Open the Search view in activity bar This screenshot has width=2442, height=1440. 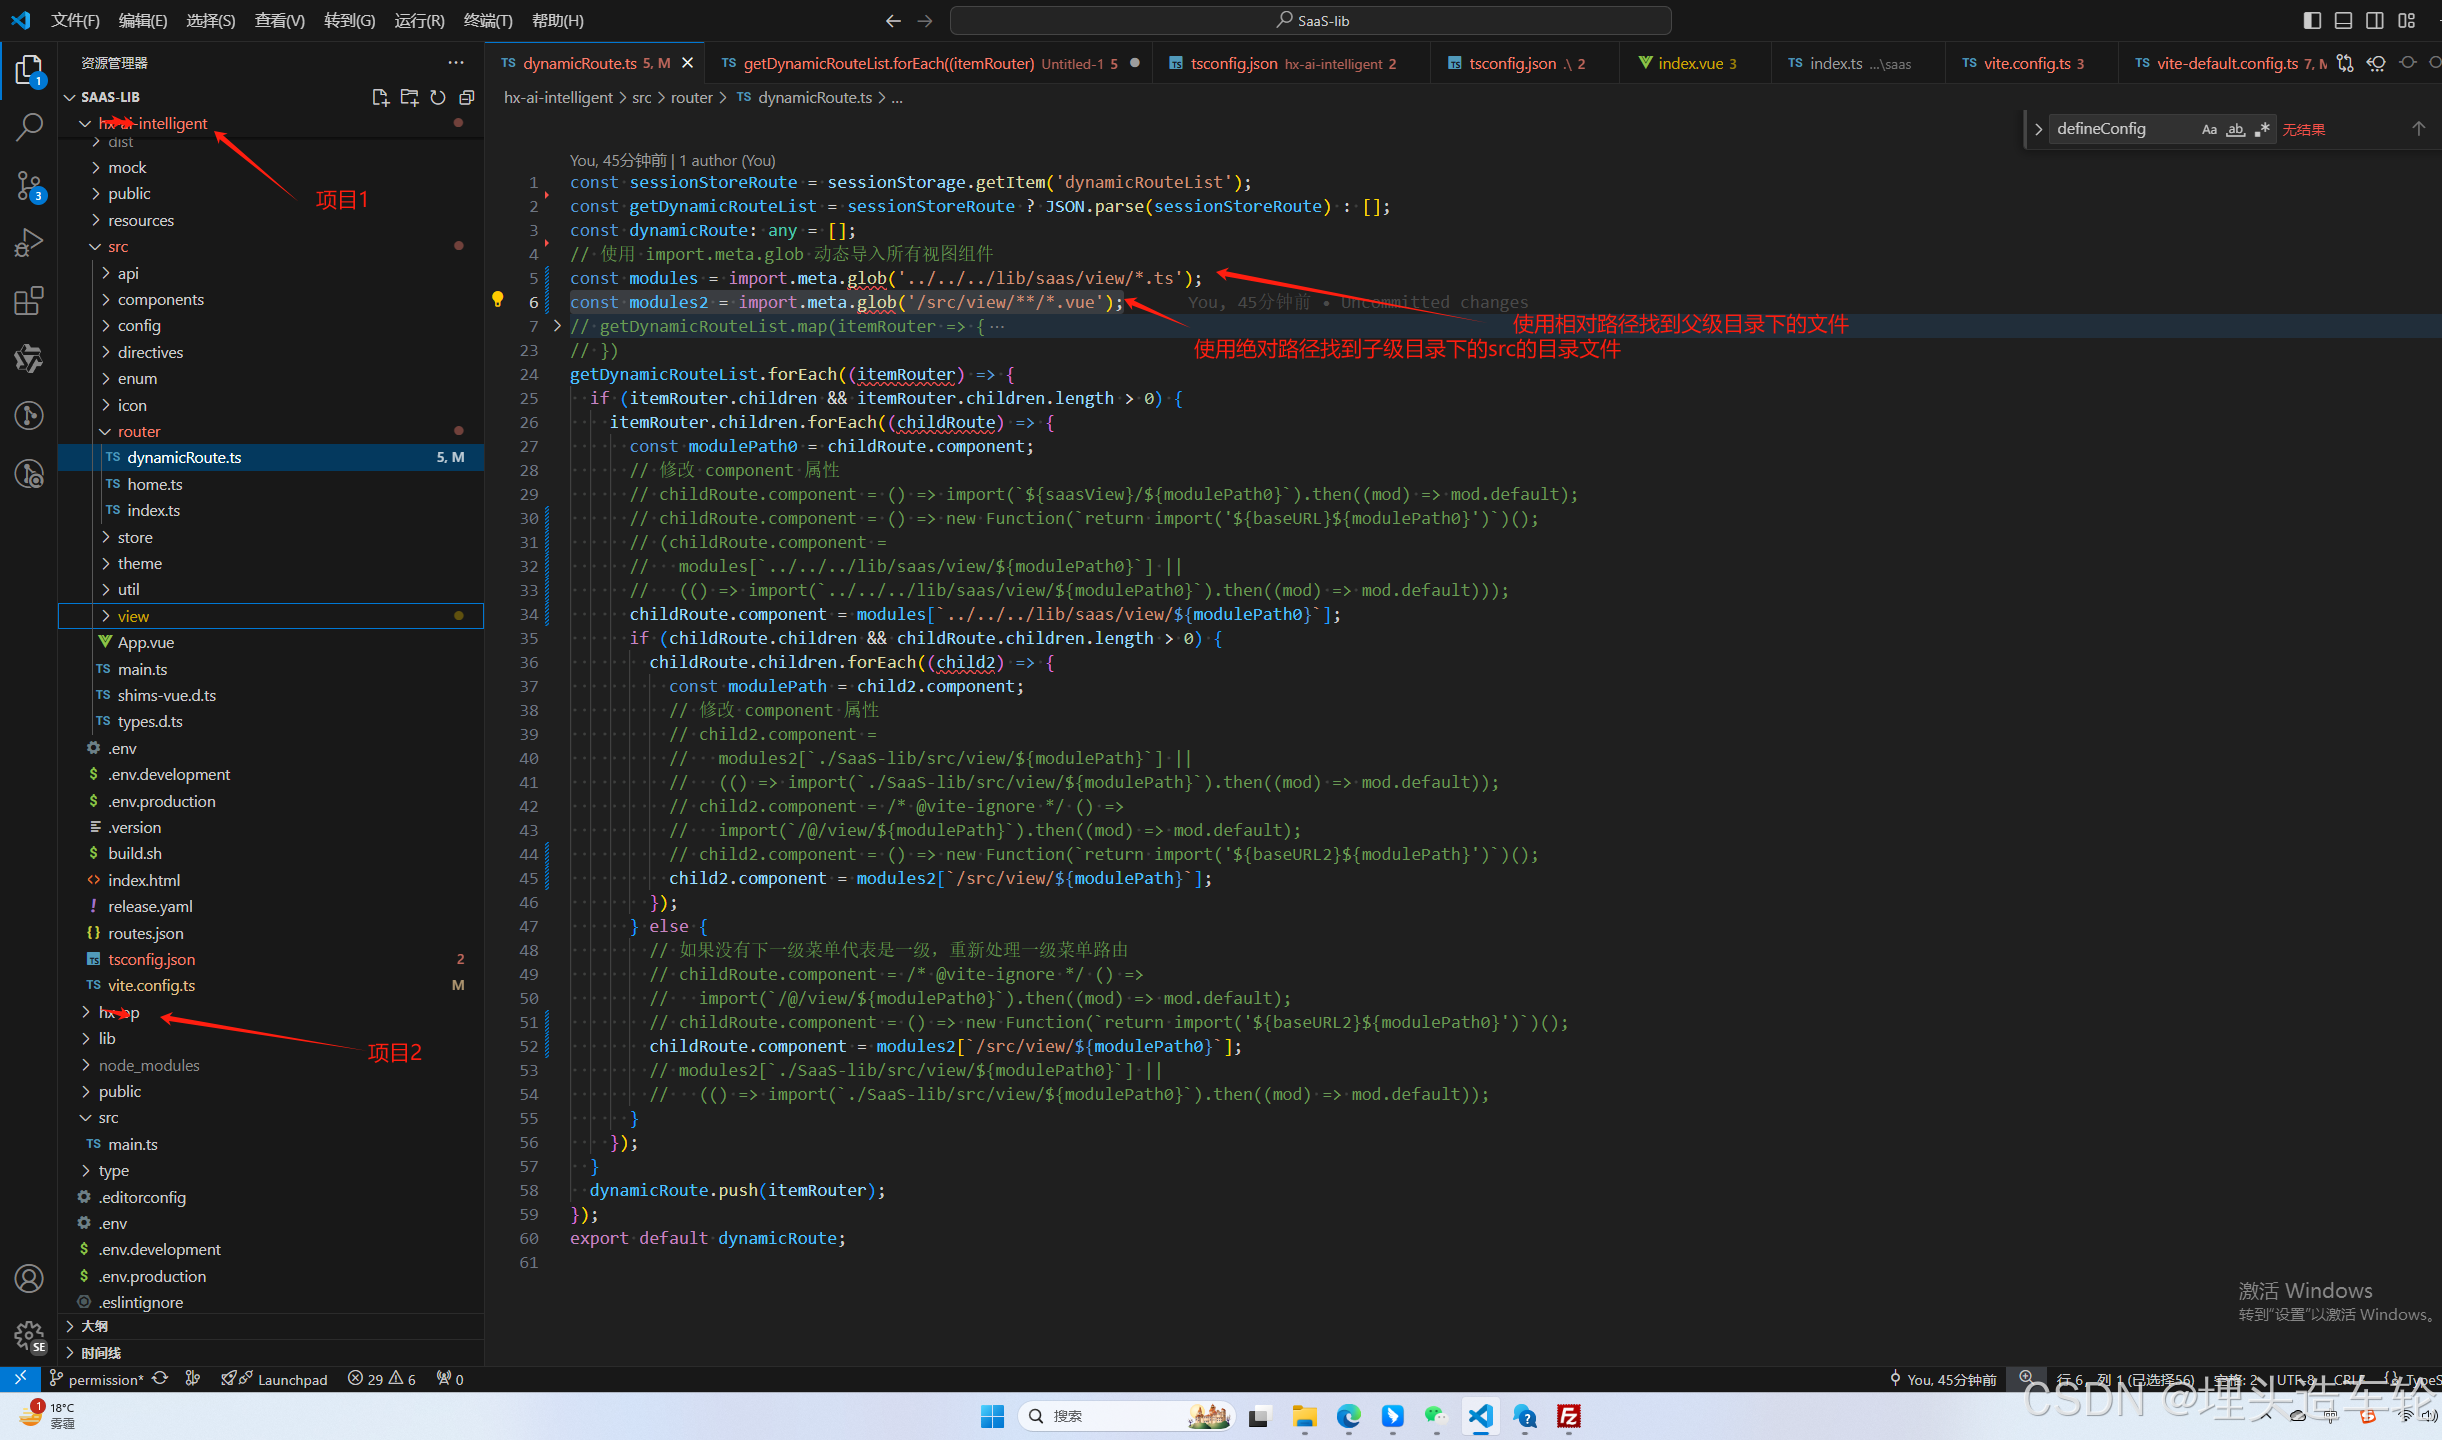pyautogui.click(x=29, y=127)
